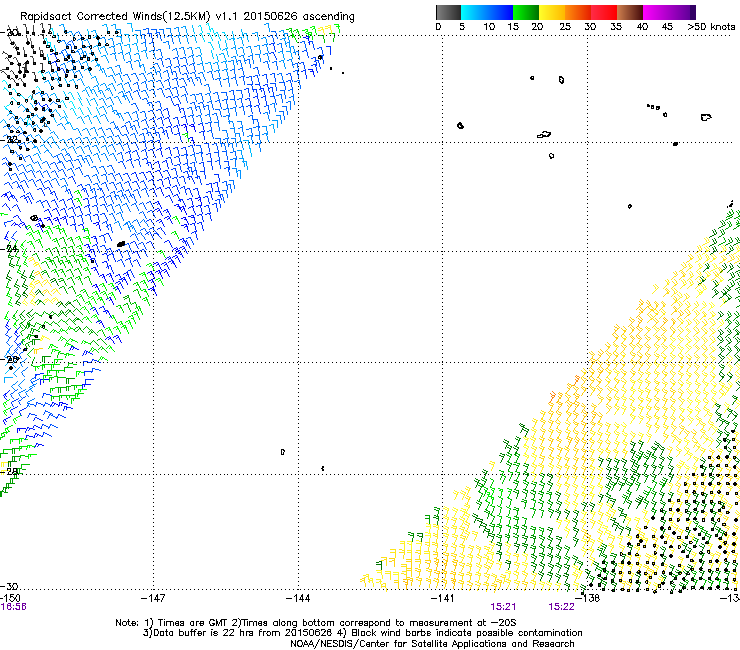Click the "20" legend scale label

pyautogui.click(x=537, y=27)
